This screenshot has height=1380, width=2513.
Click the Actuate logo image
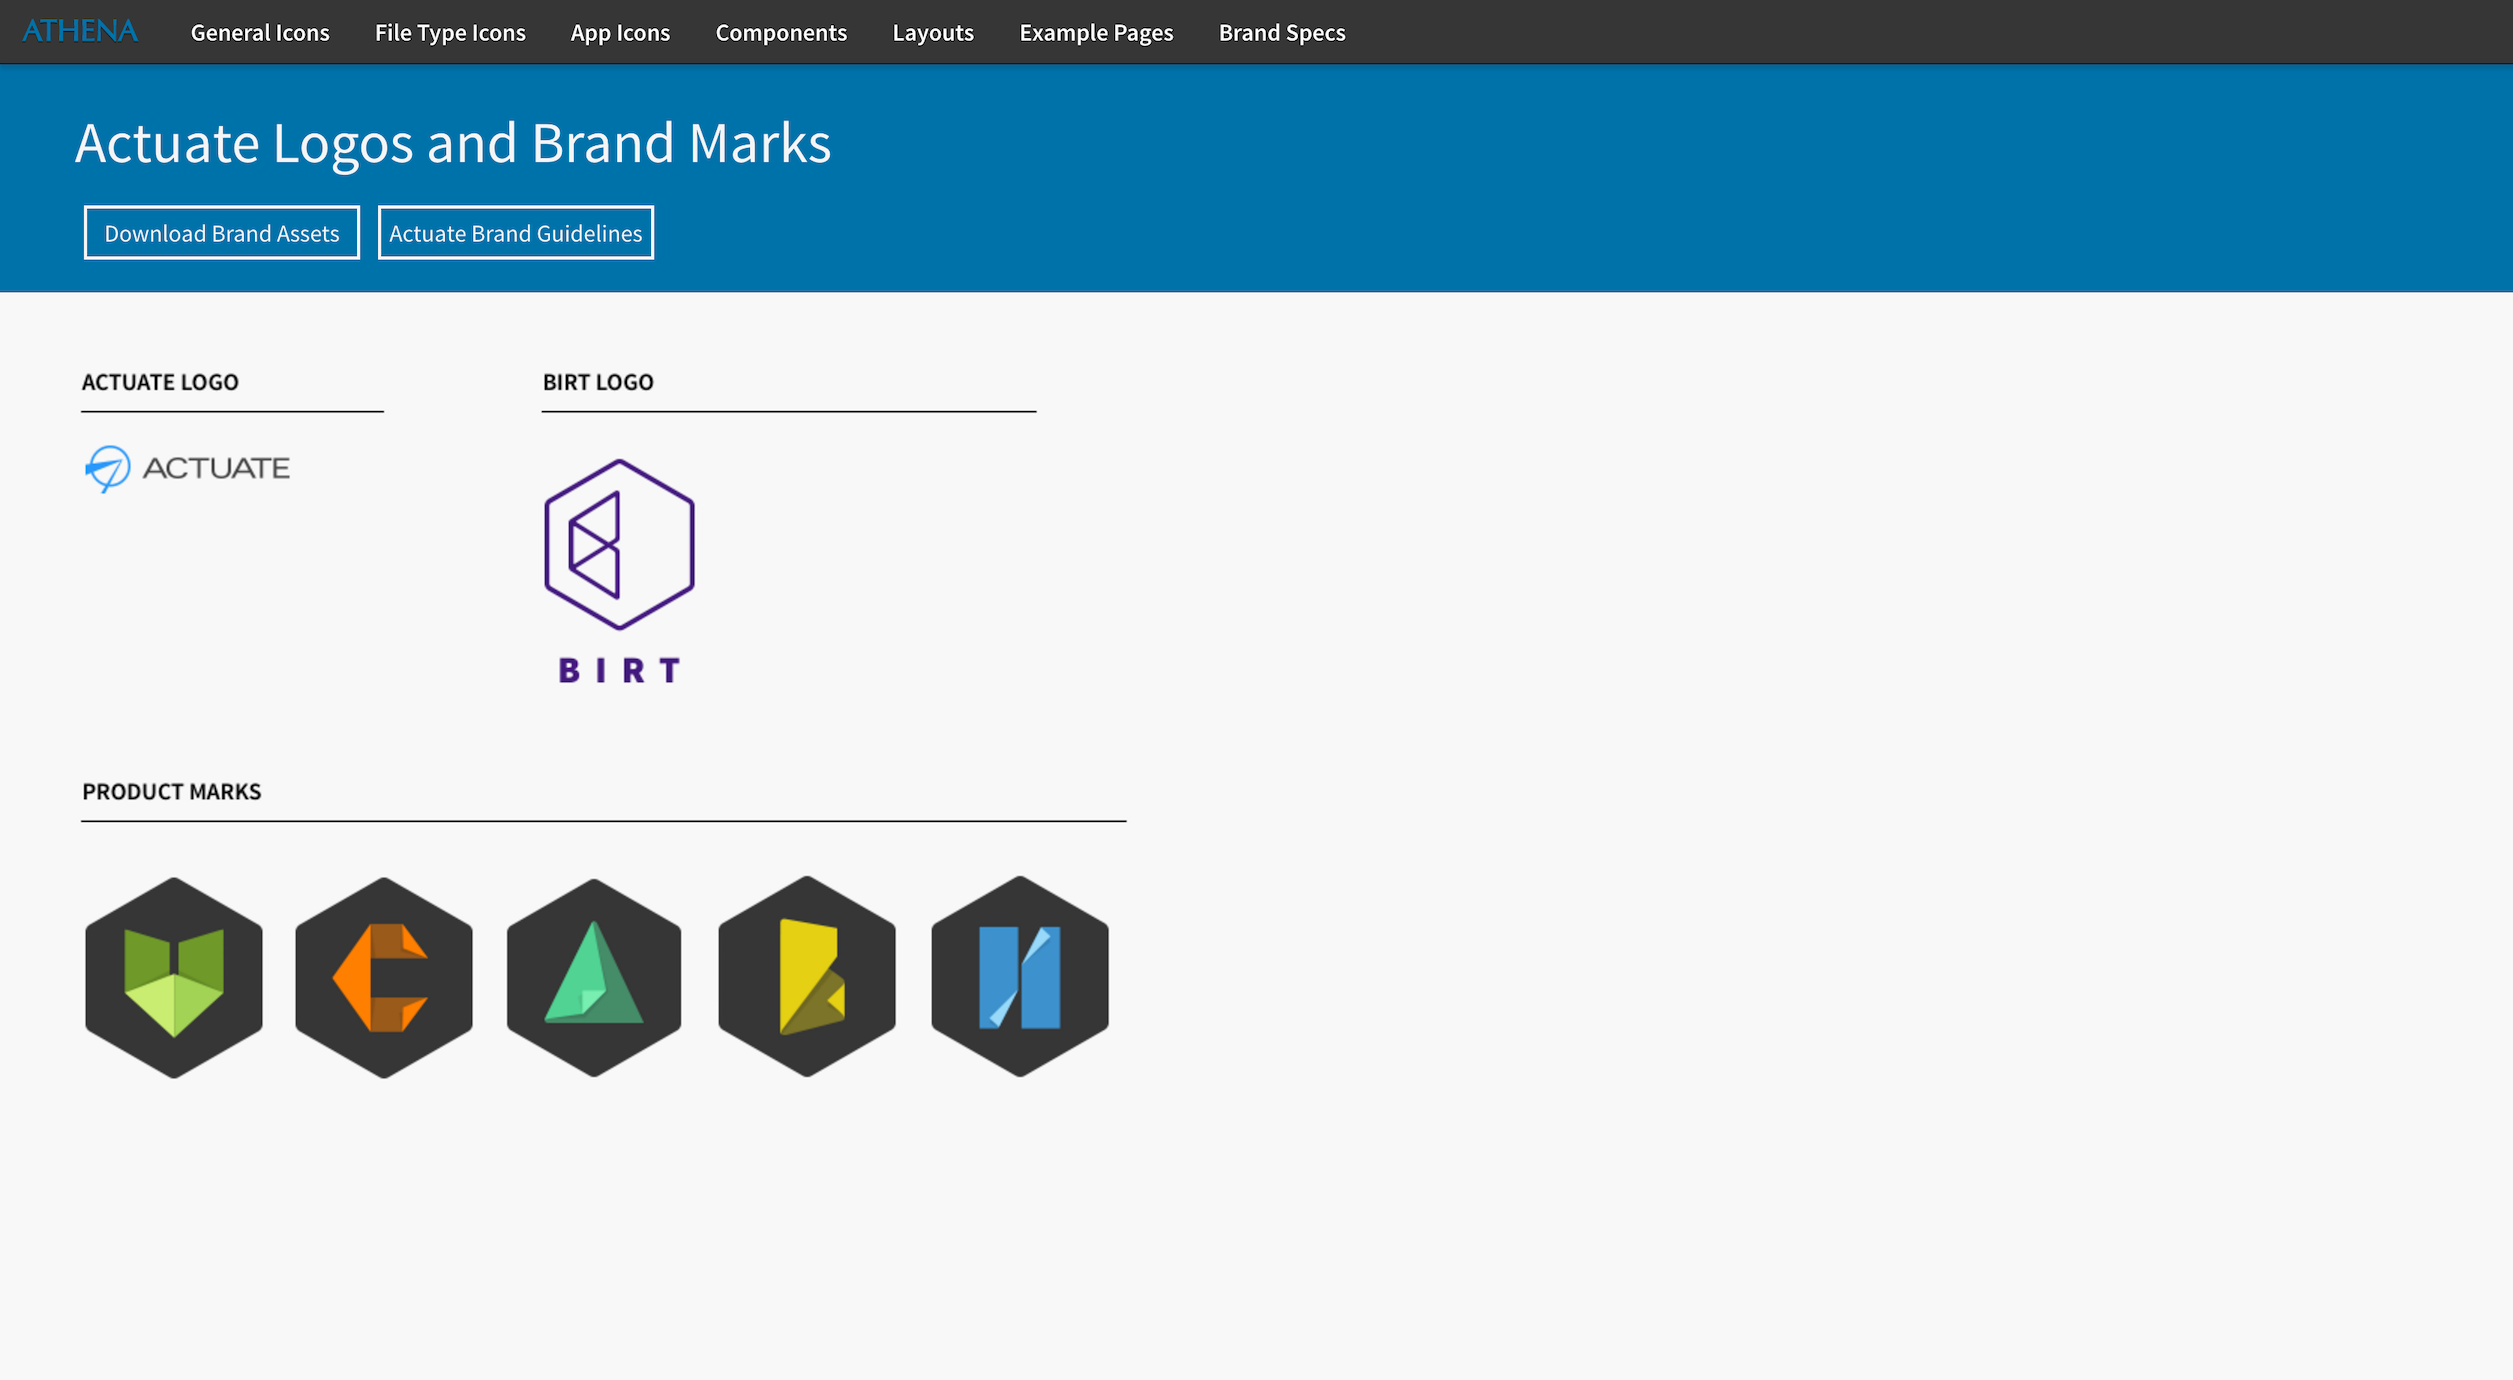coord(187,468)
